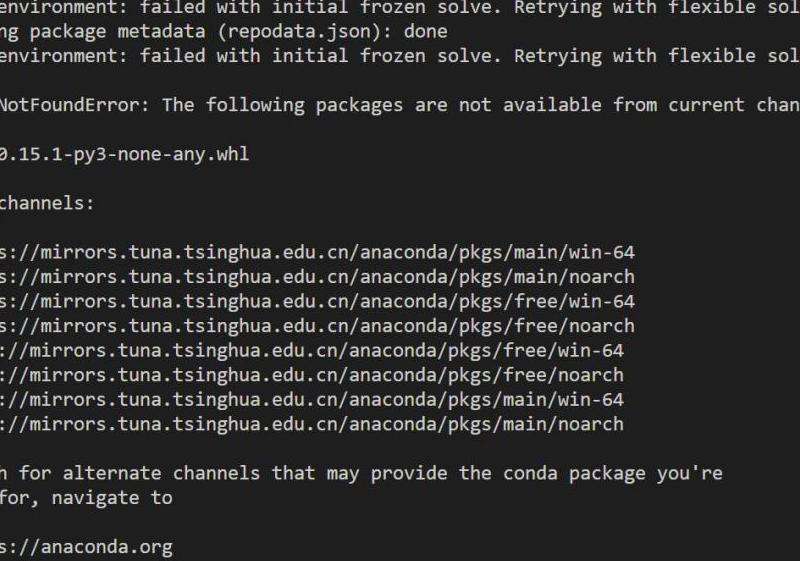The height and width of the screenshot is (561, 800).
Task: Click 'conda package you're' text
Action: 613,473
